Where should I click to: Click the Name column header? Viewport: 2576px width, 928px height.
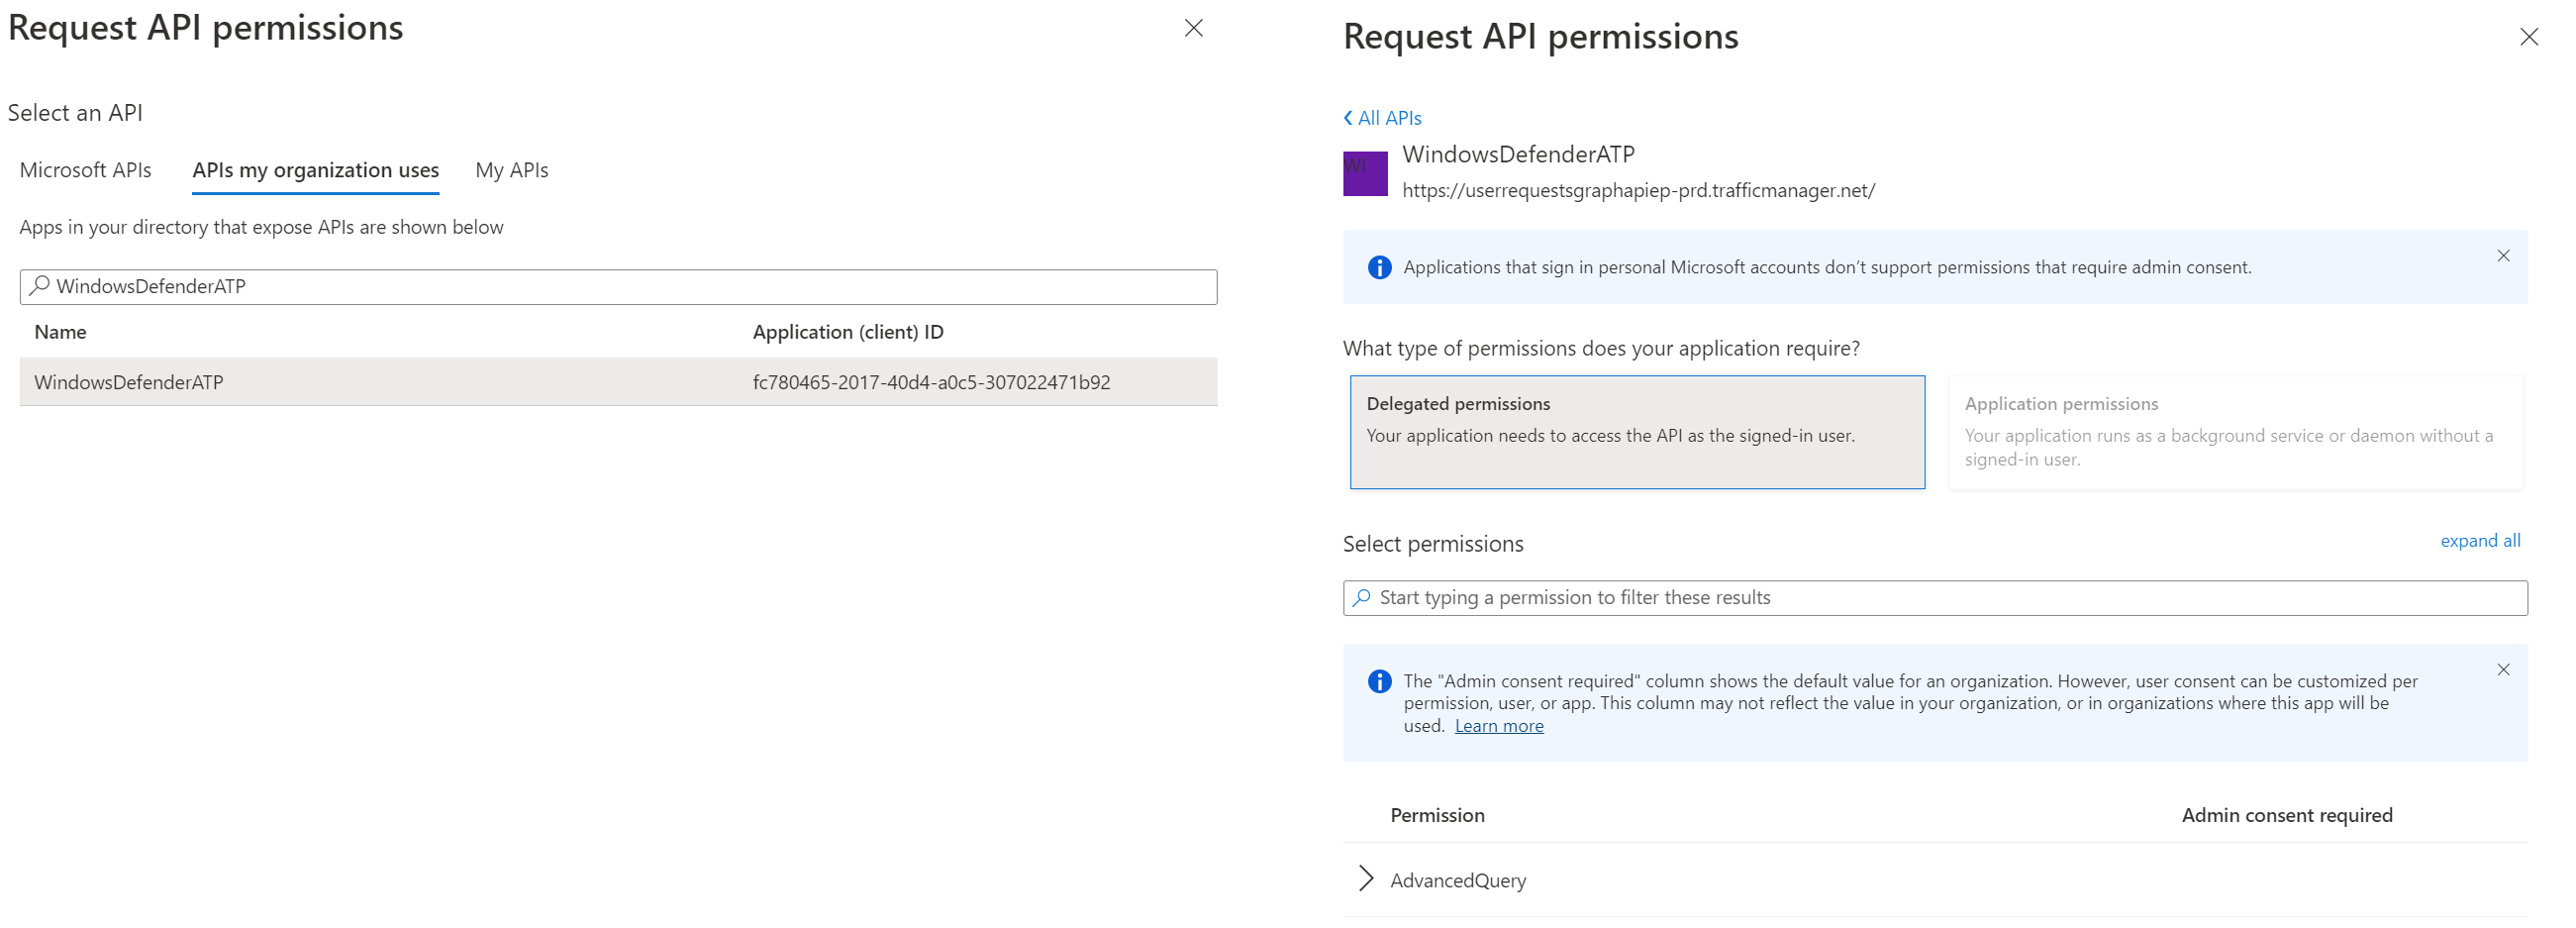click(60, 332)
